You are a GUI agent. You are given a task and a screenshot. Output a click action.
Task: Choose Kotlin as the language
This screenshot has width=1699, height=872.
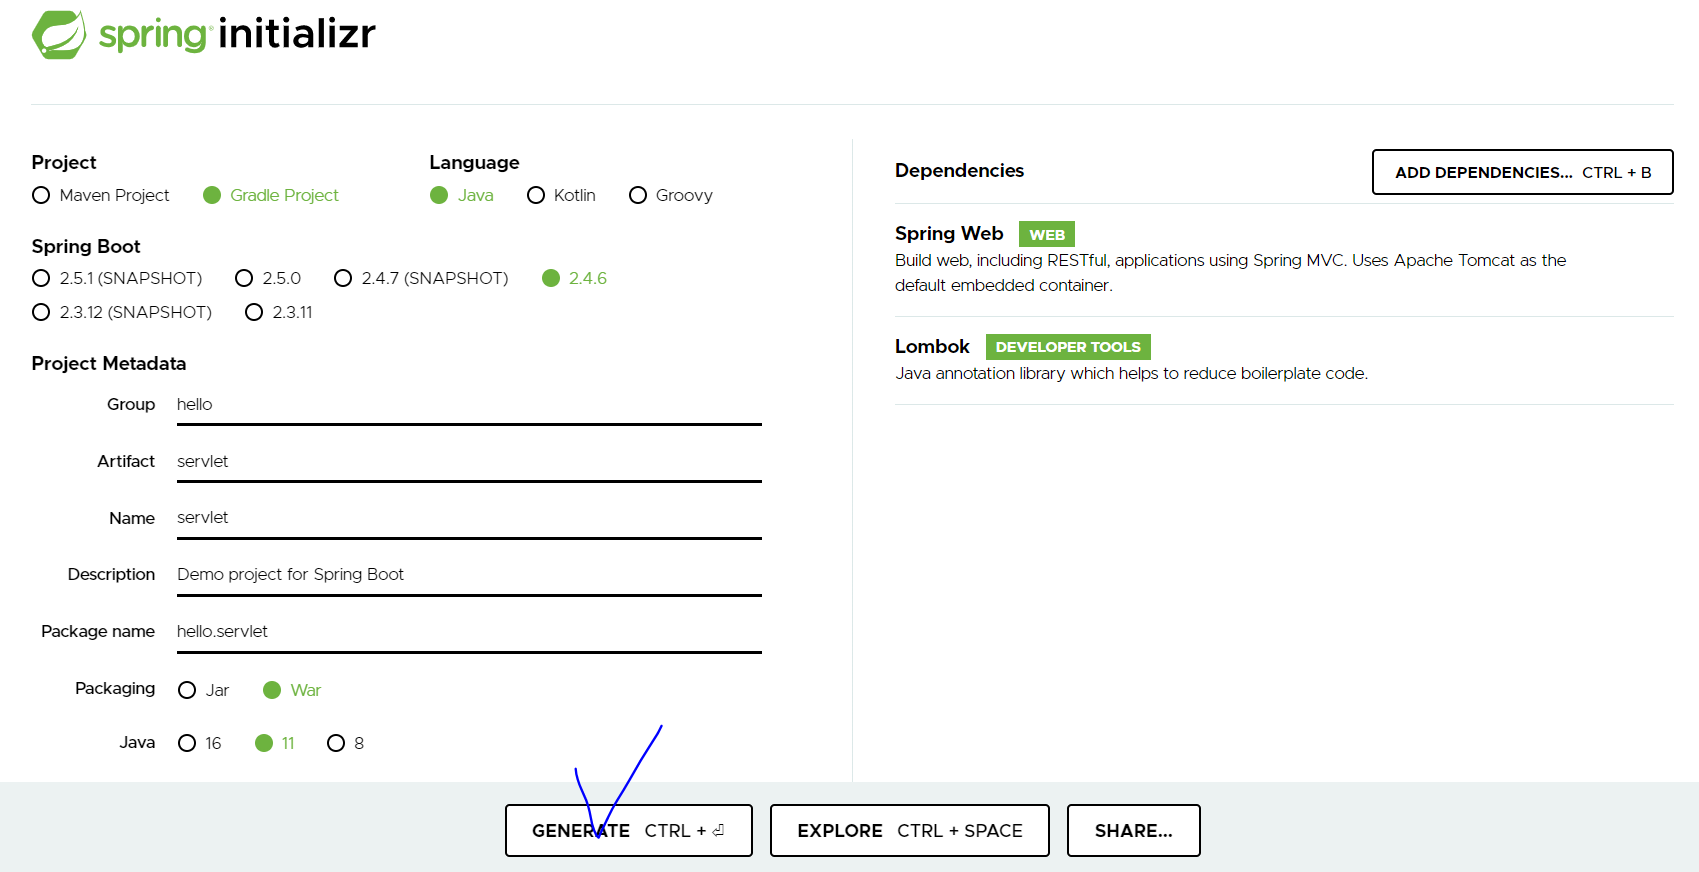pyautogui.click(x=536, y=195)
